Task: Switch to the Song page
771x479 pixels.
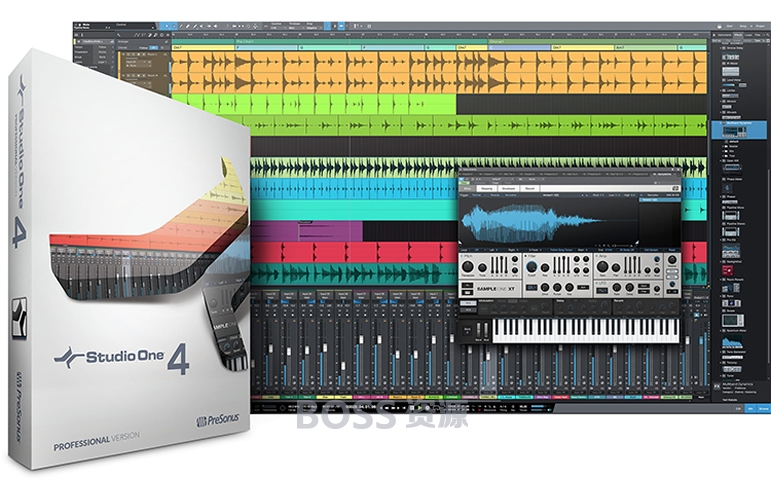Action: click(x=743, y=26)
